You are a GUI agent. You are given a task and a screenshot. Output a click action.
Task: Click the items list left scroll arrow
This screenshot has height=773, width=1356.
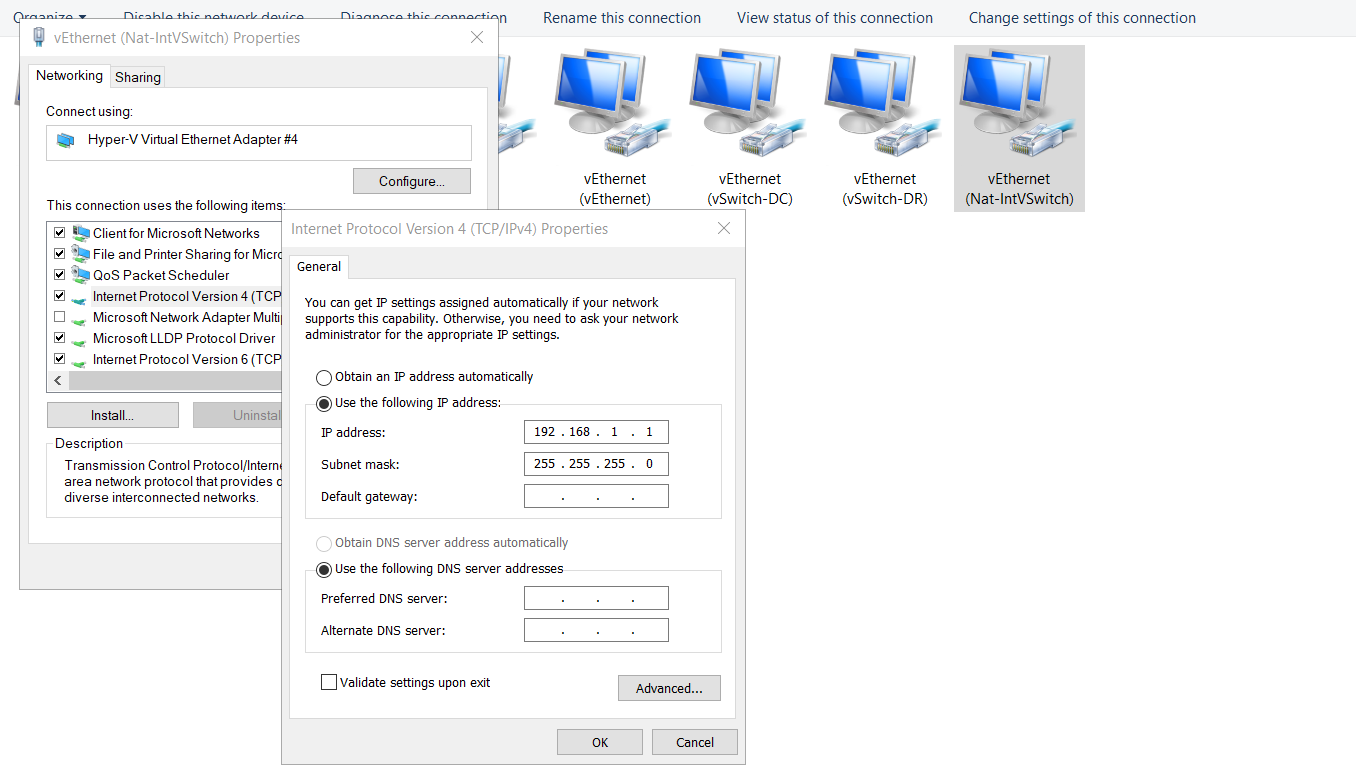pos(58,381)
